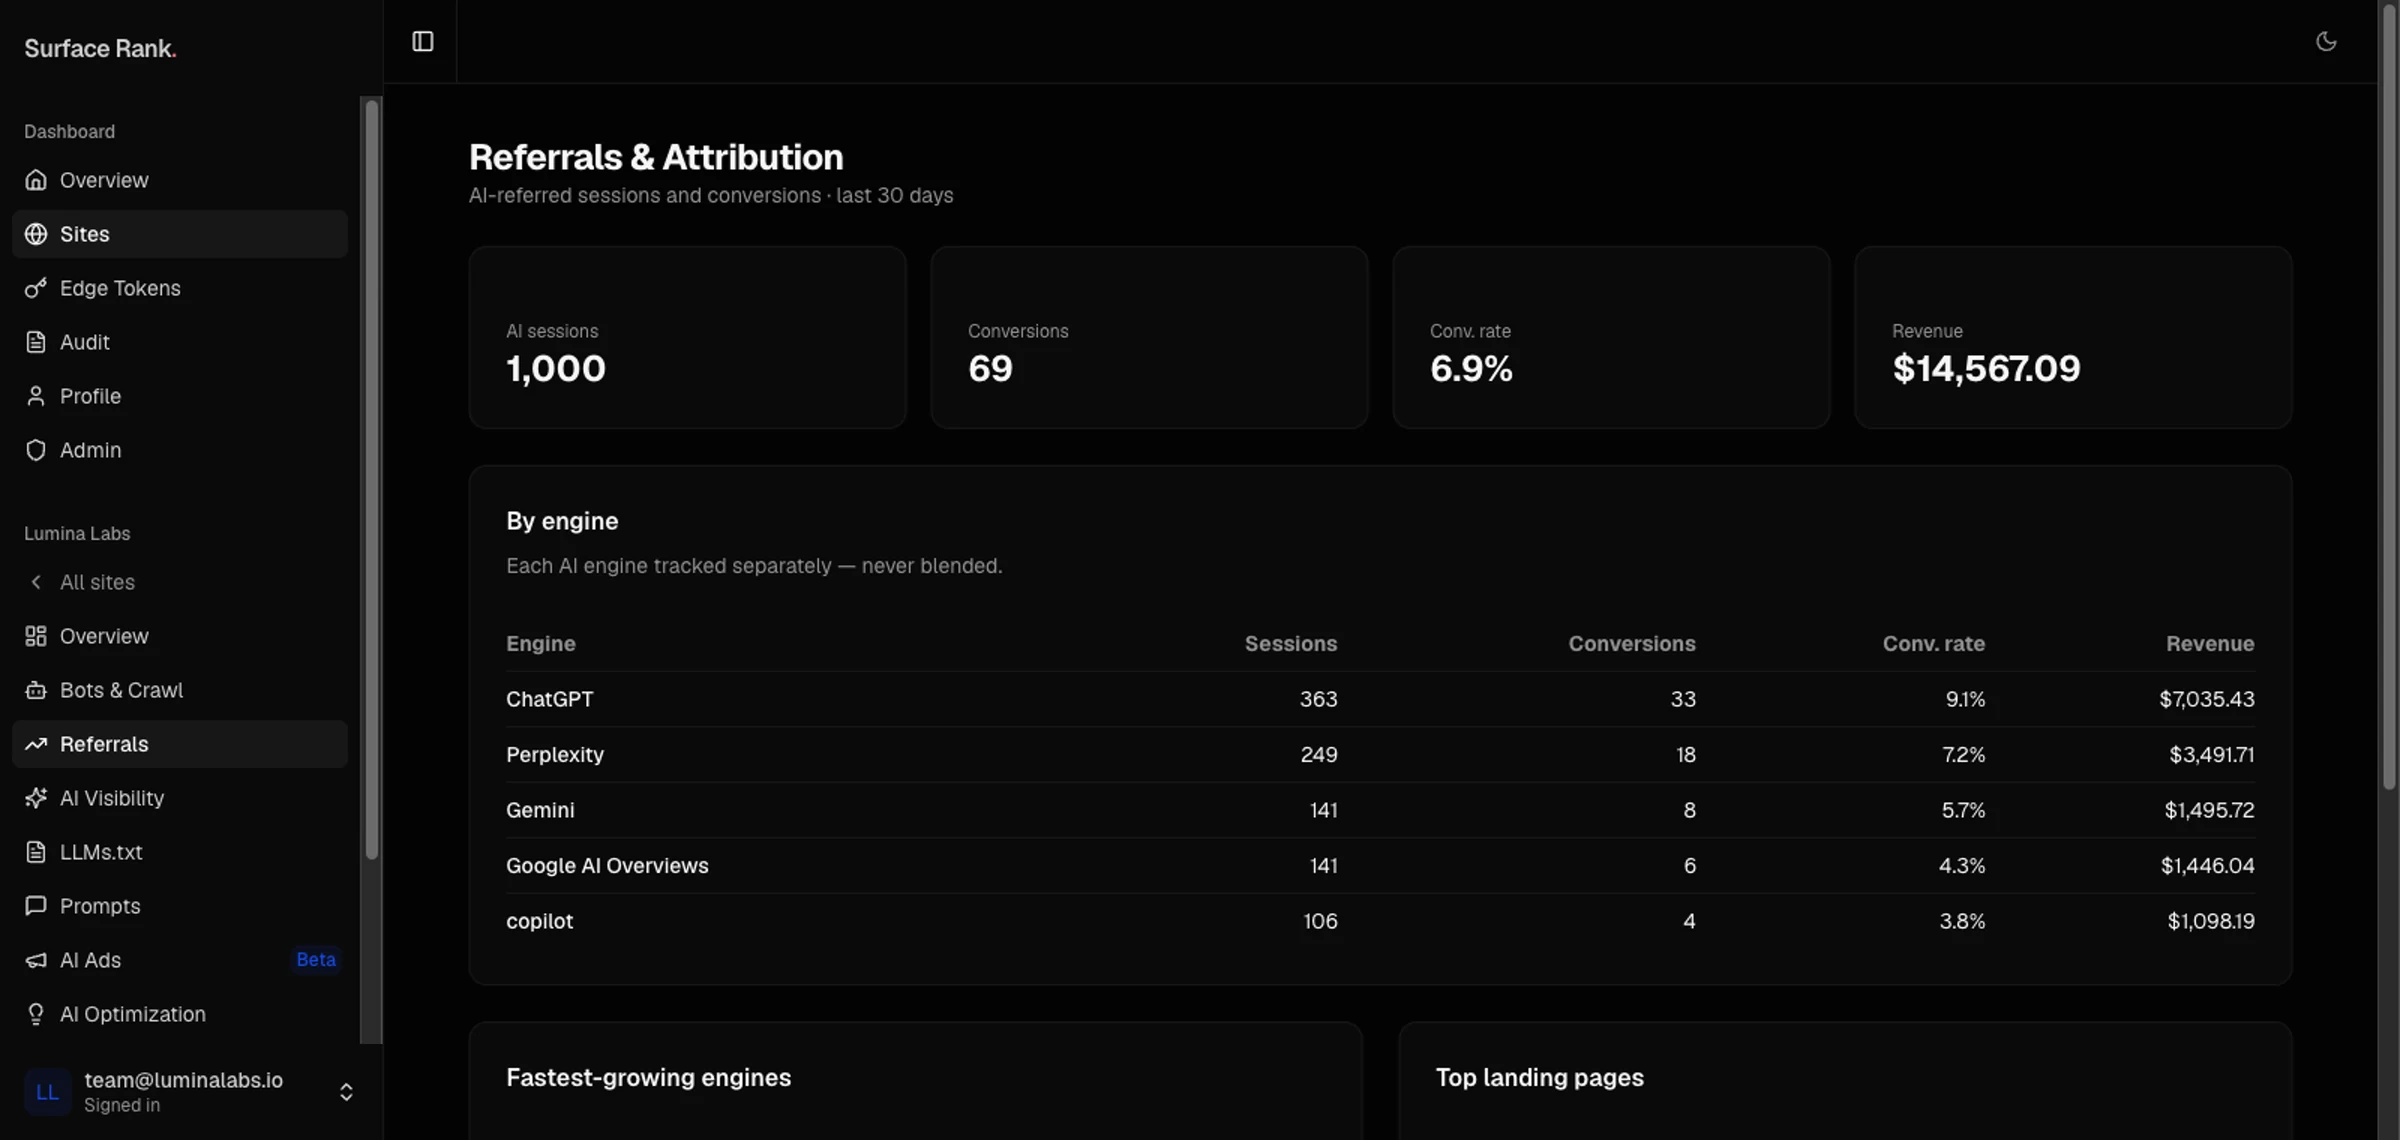Click the Conv. rate column header in table

1934,644
